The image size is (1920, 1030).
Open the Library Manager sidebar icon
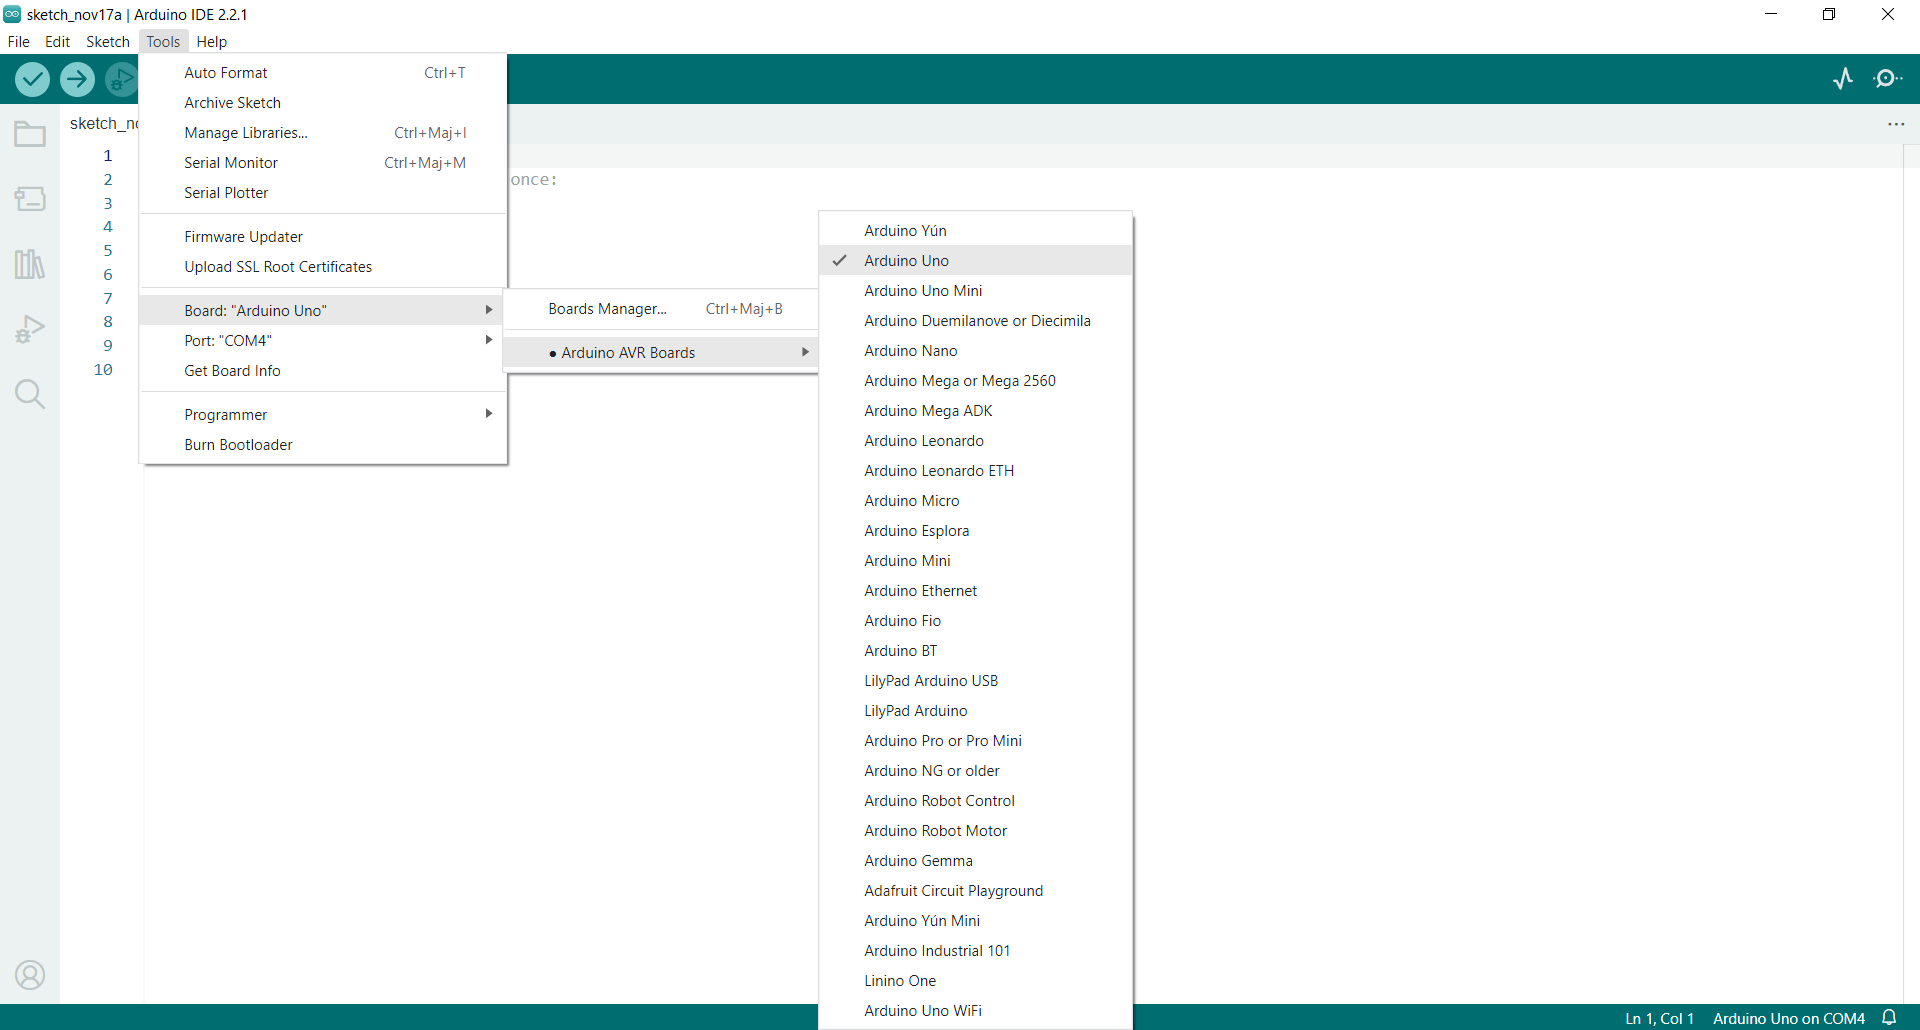pos(30,264)
